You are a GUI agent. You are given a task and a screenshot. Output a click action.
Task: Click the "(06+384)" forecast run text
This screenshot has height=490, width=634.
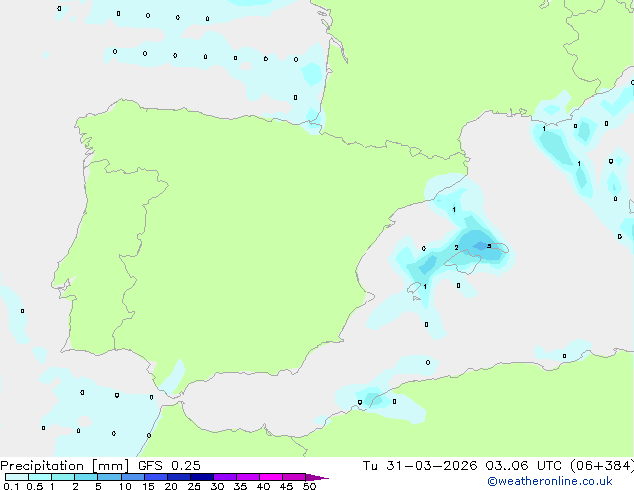602,466
